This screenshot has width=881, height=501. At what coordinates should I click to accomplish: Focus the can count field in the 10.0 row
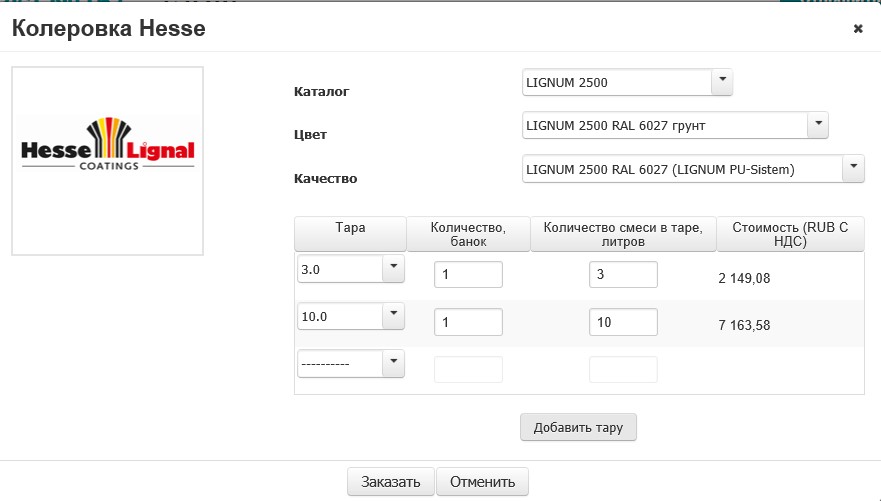click(468, 322)
